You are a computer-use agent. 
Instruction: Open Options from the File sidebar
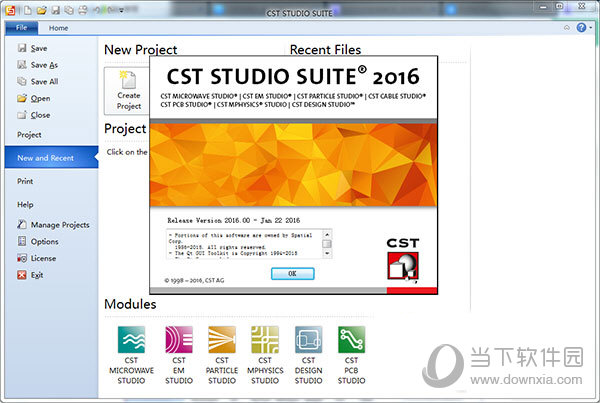coord(38,241)
